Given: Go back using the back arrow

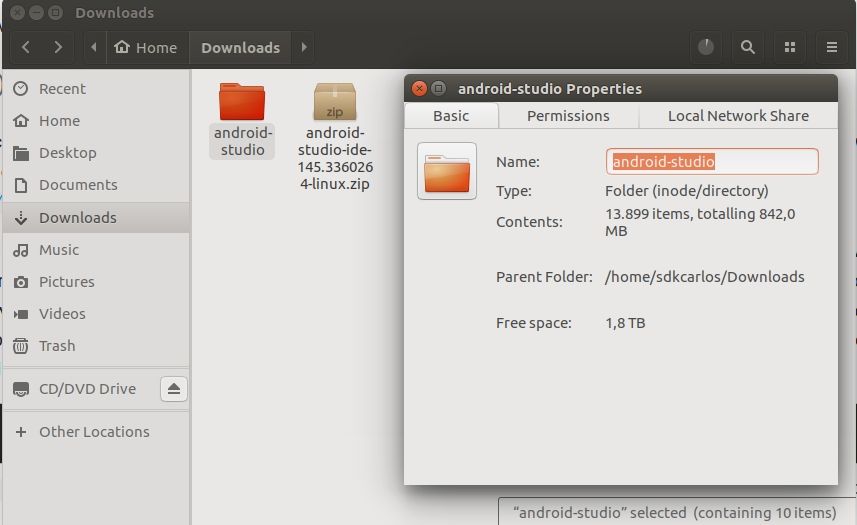Looking at the screenshot, I should pos(26,48).
